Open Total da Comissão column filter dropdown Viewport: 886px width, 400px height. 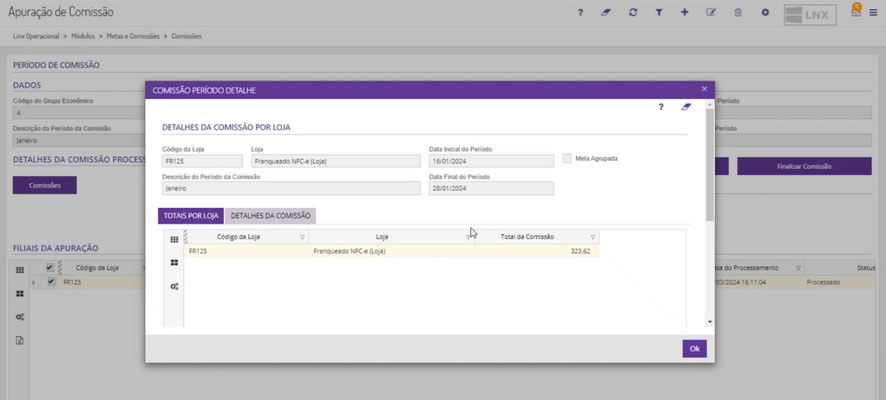click(593, 237)
